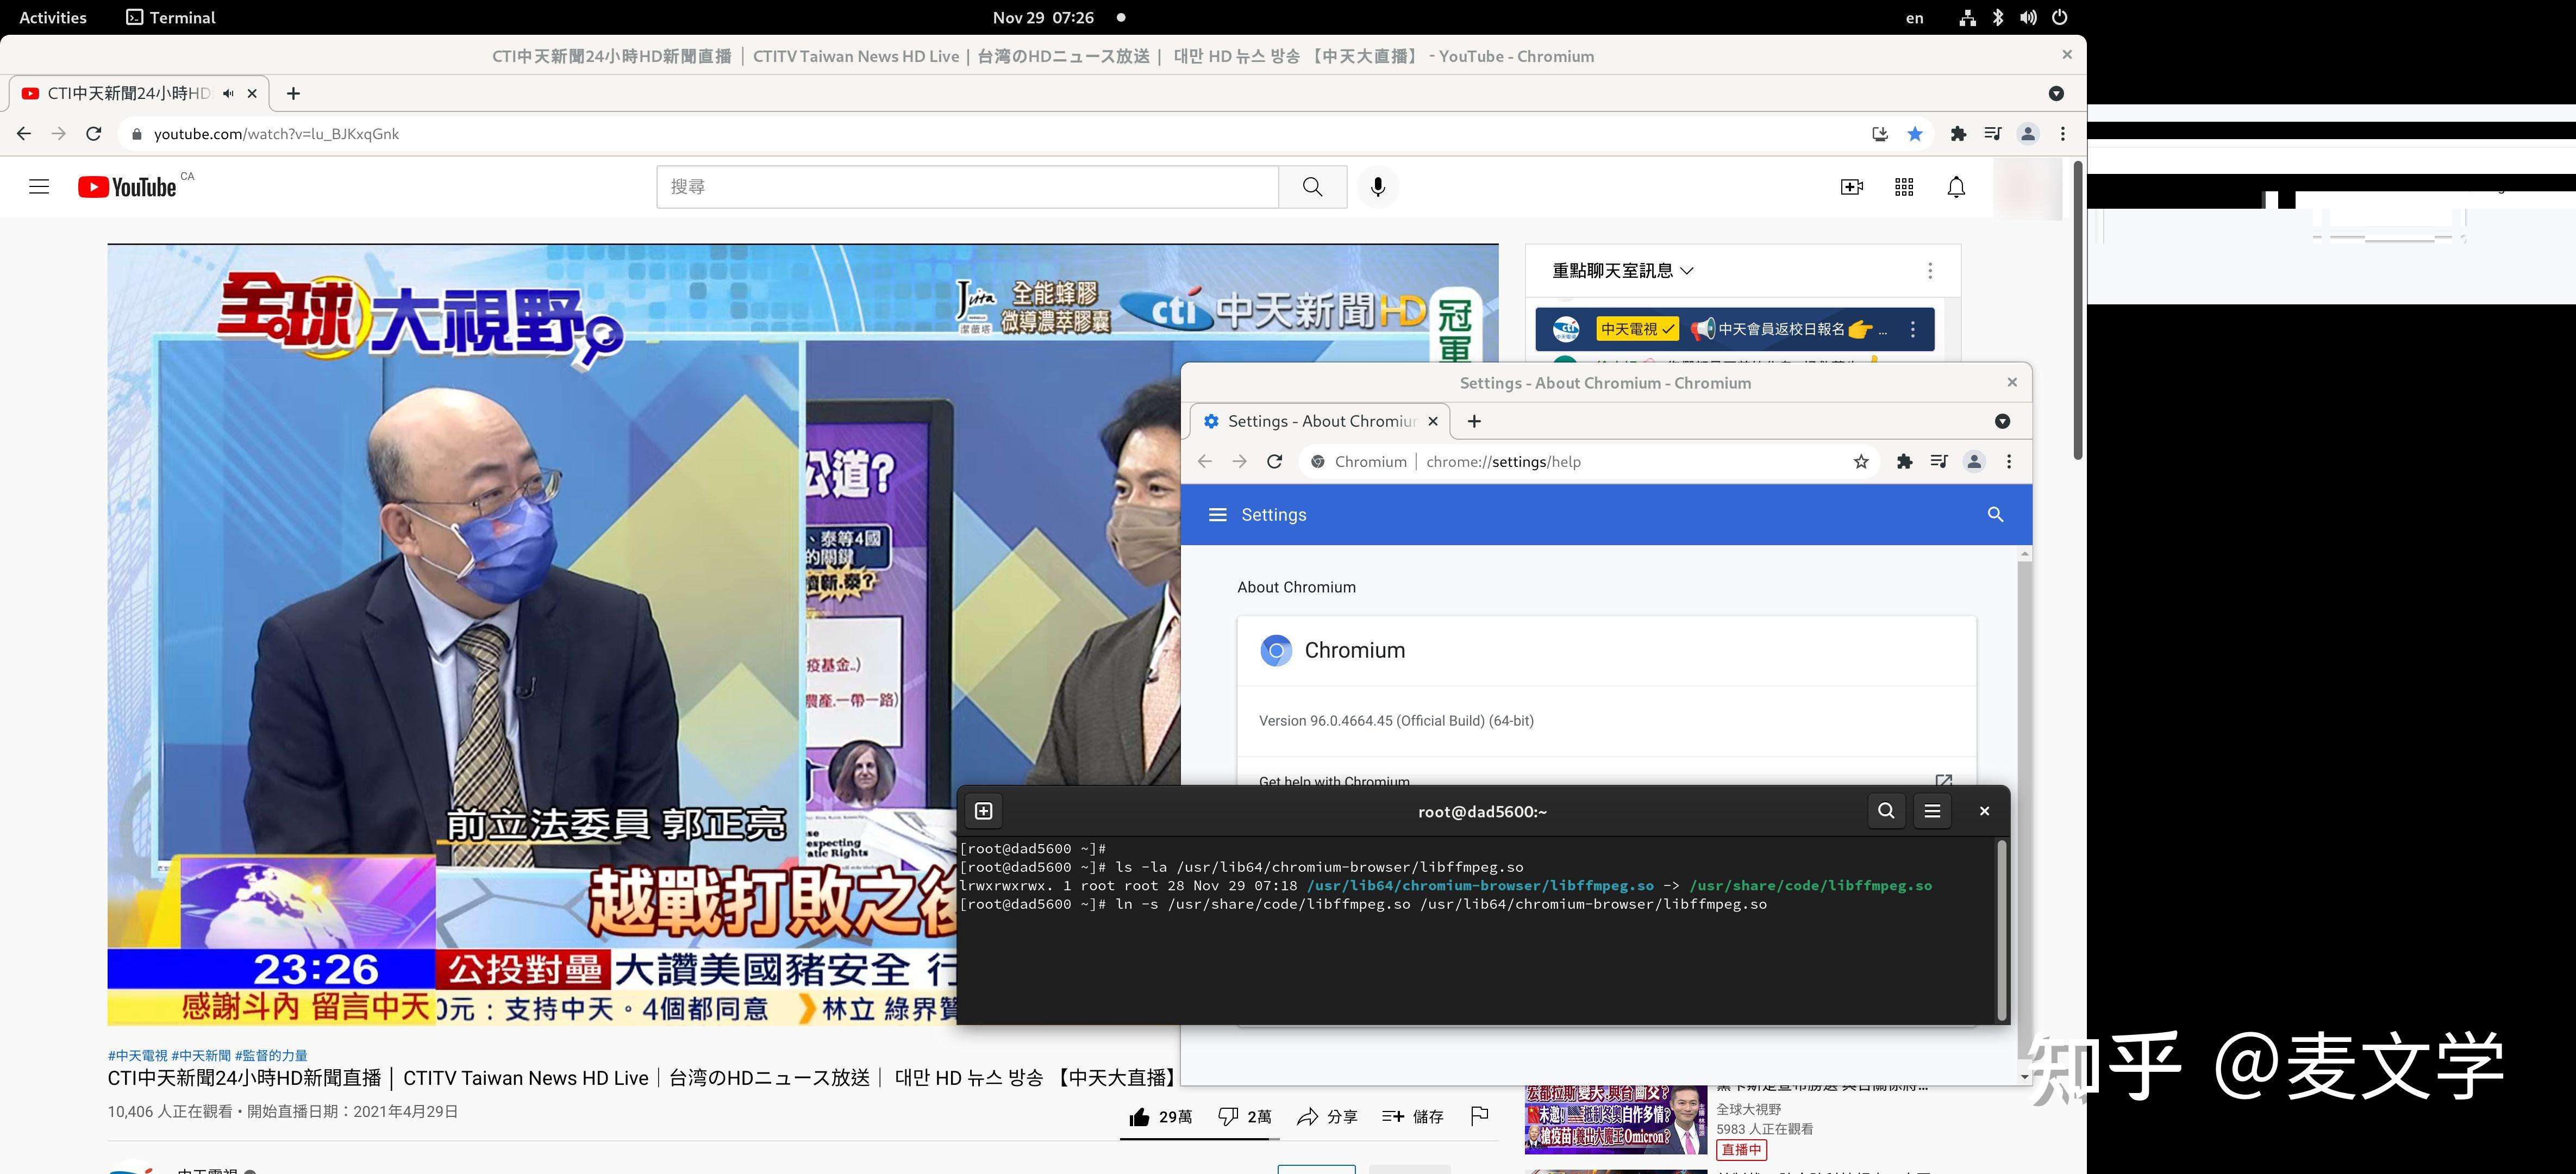The height and width of the screenshot is (1174, 2576).
Task: Open a new tab in the YouTube window
Action: (293, 93)
